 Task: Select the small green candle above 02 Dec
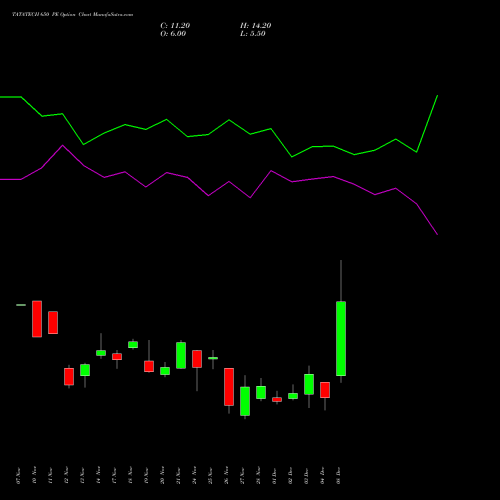293,396
